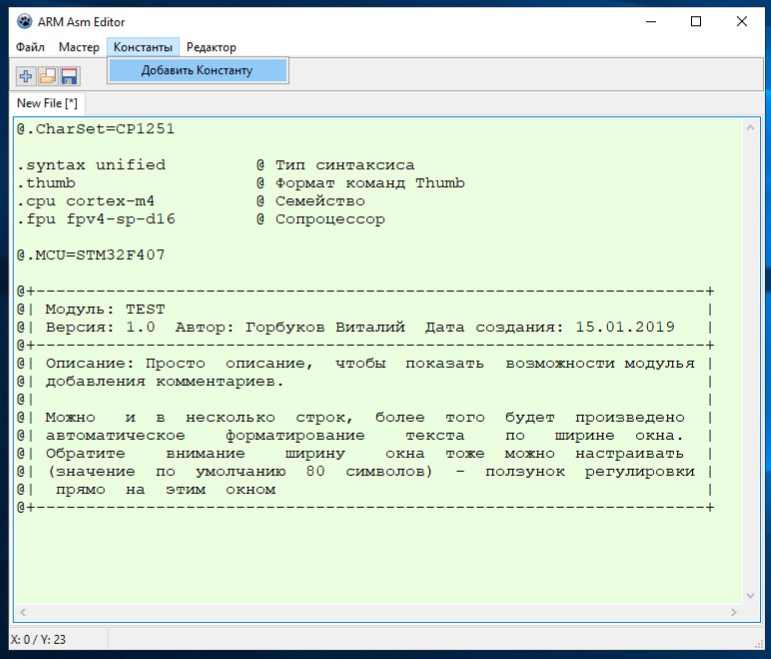Click the window resize grip in corner
This screenshot has width=771, height=659.
tap(758, 644)
